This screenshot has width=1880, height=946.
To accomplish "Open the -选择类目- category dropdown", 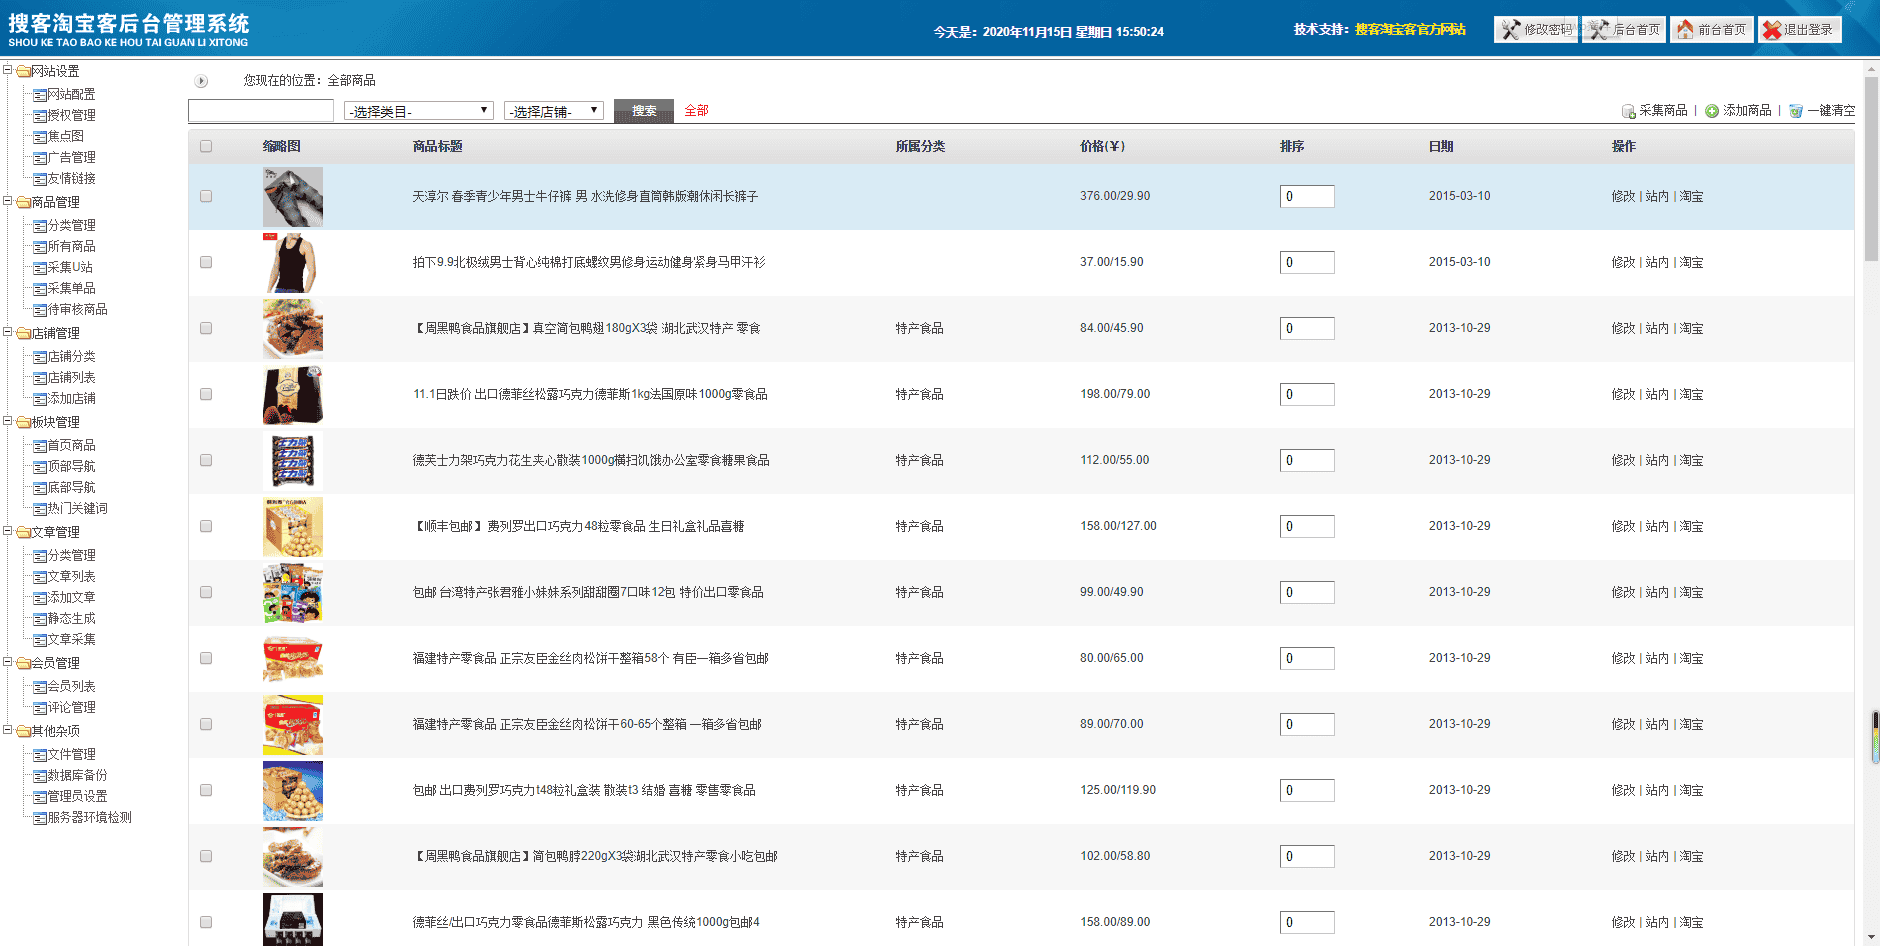I will tap(417, 110).
